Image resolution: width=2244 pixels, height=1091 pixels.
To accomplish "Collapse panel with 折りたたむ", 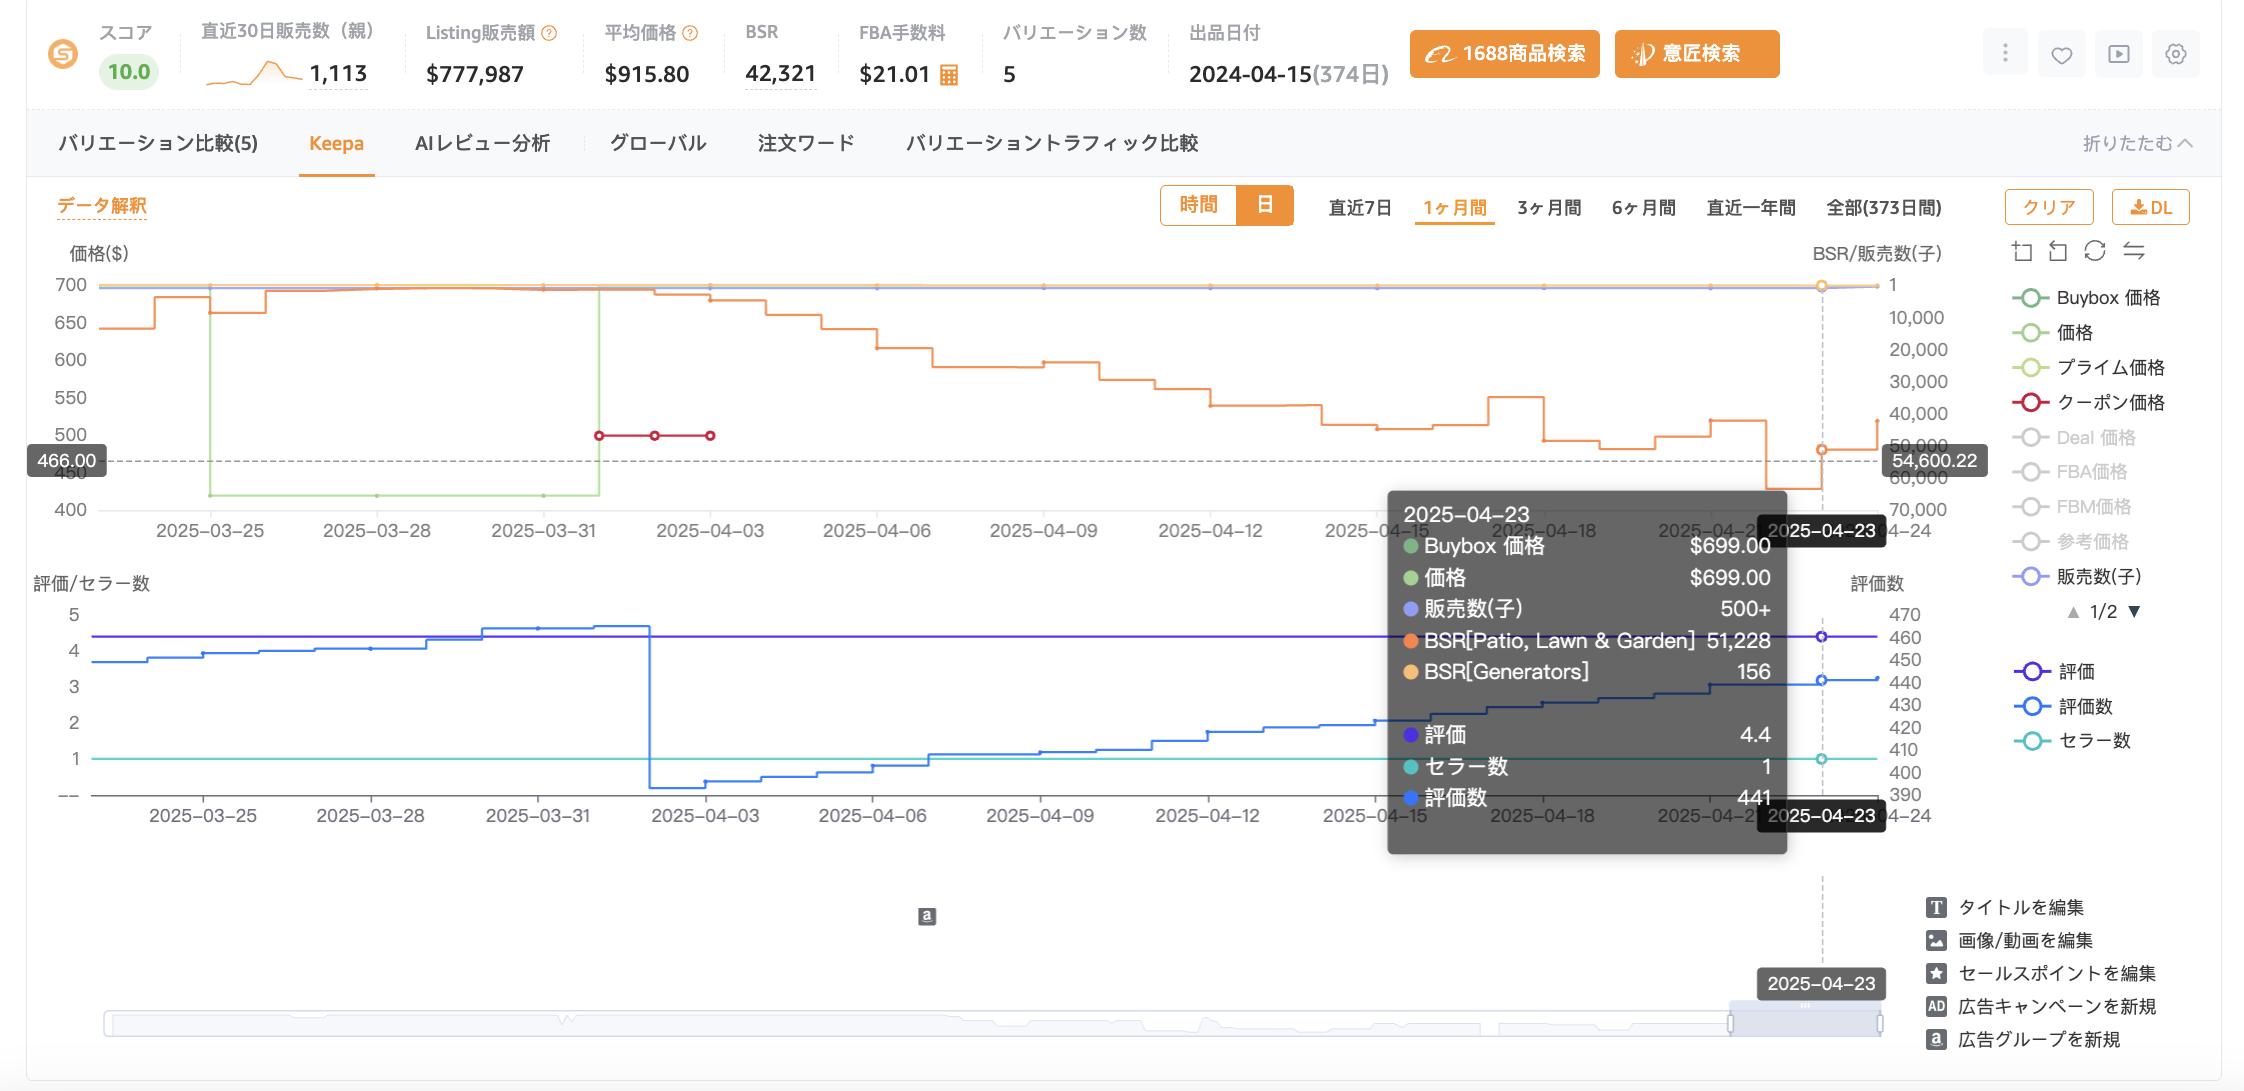I will (x=2137, y=144).
